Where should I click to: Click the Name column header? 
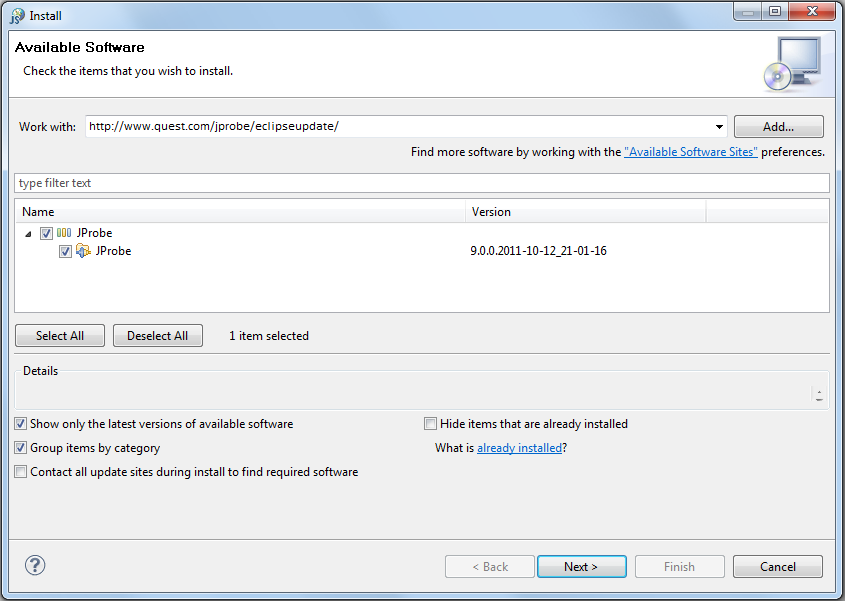(x=240, y=212)
